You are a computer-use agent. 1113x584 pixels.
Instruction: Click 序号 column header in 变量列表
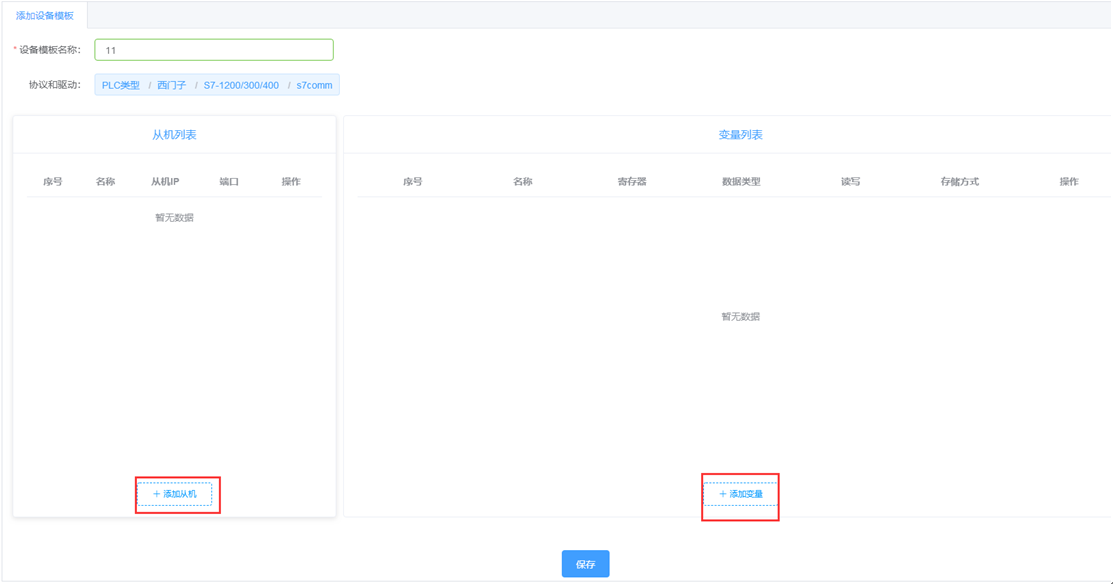[413, 182]
